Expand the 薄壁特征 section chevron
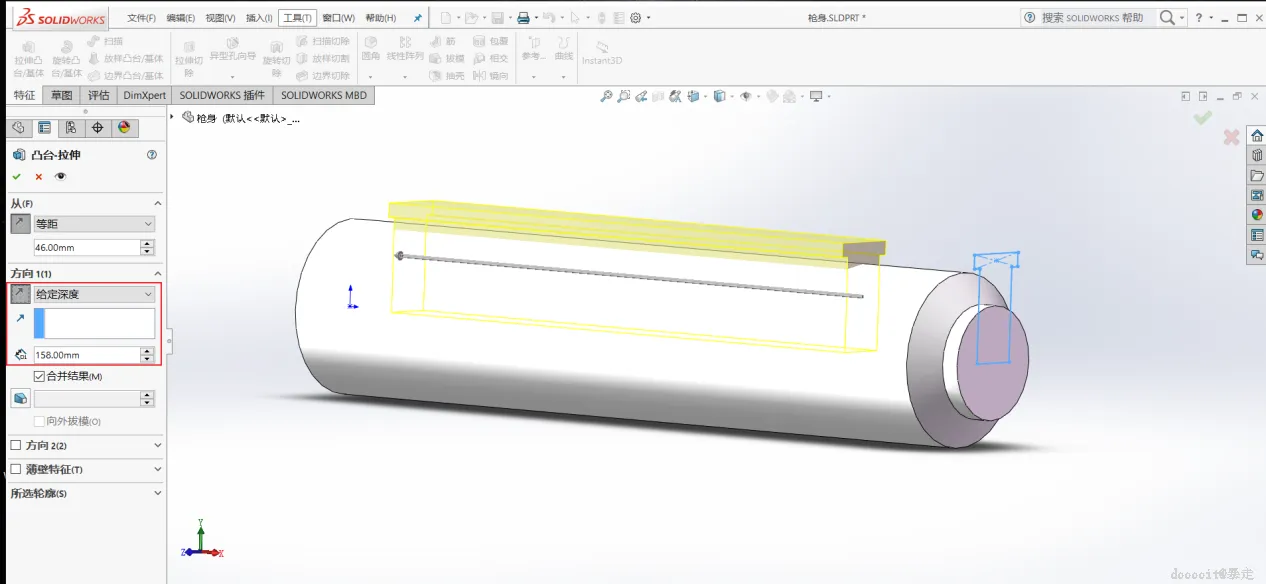Image resolution: width=1266 pixels, height=584 pixels. point(157,470)
